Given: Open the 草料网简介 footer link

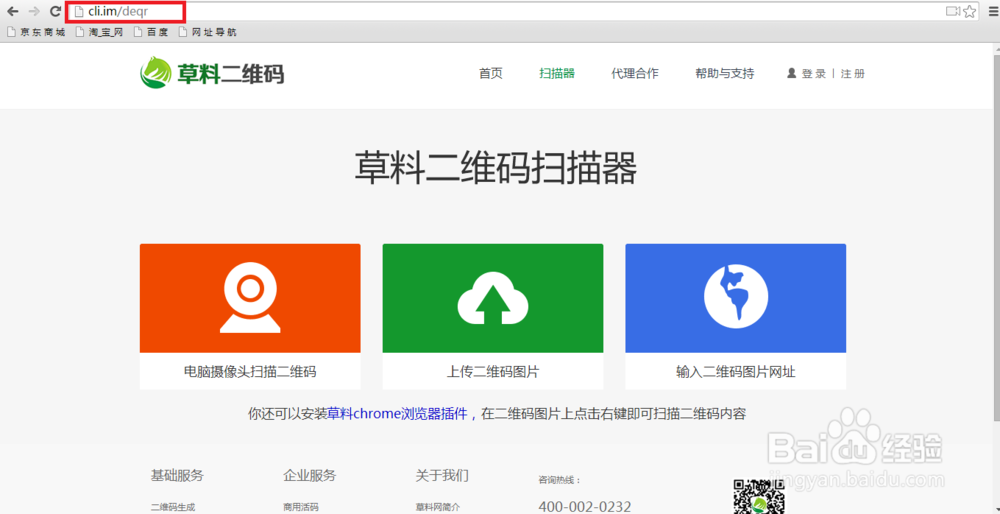Looking at the screenshot, I should 438,508.
